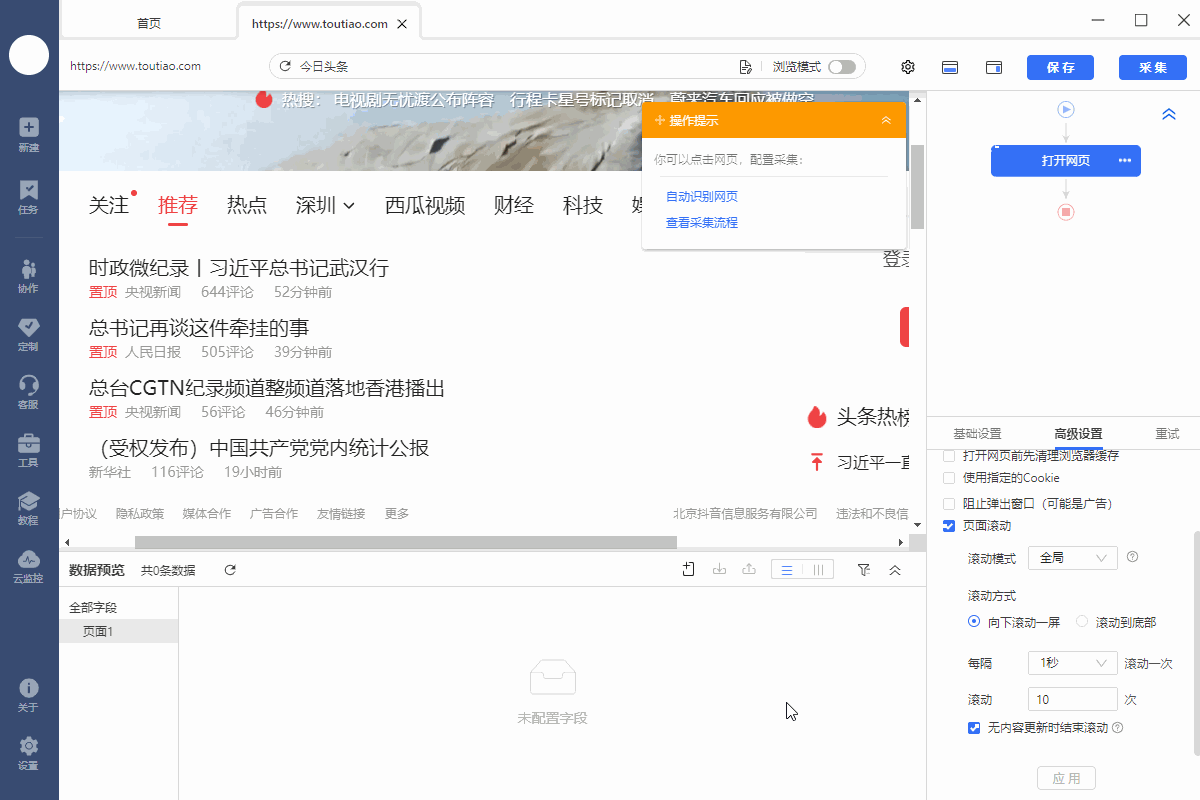Open the 每隔 interval dropdown showing 1秒
This screenshot has height=800, width=1200.
click(x=1073, y=663)
